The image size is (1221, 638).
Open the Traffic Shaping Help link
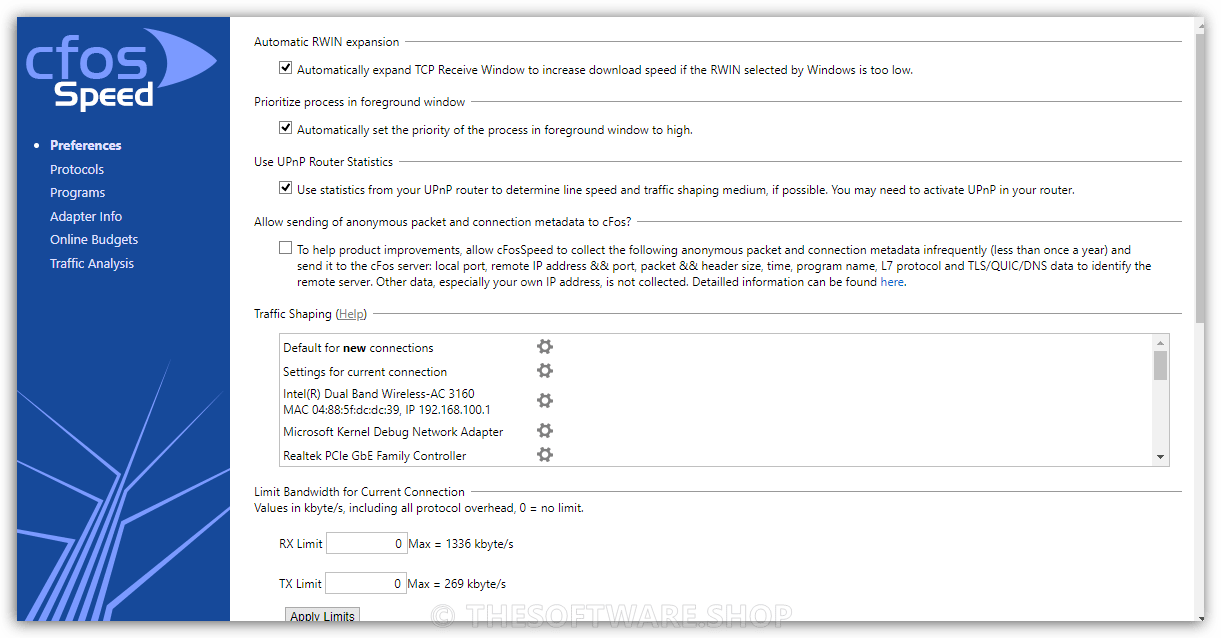[351, 314]
